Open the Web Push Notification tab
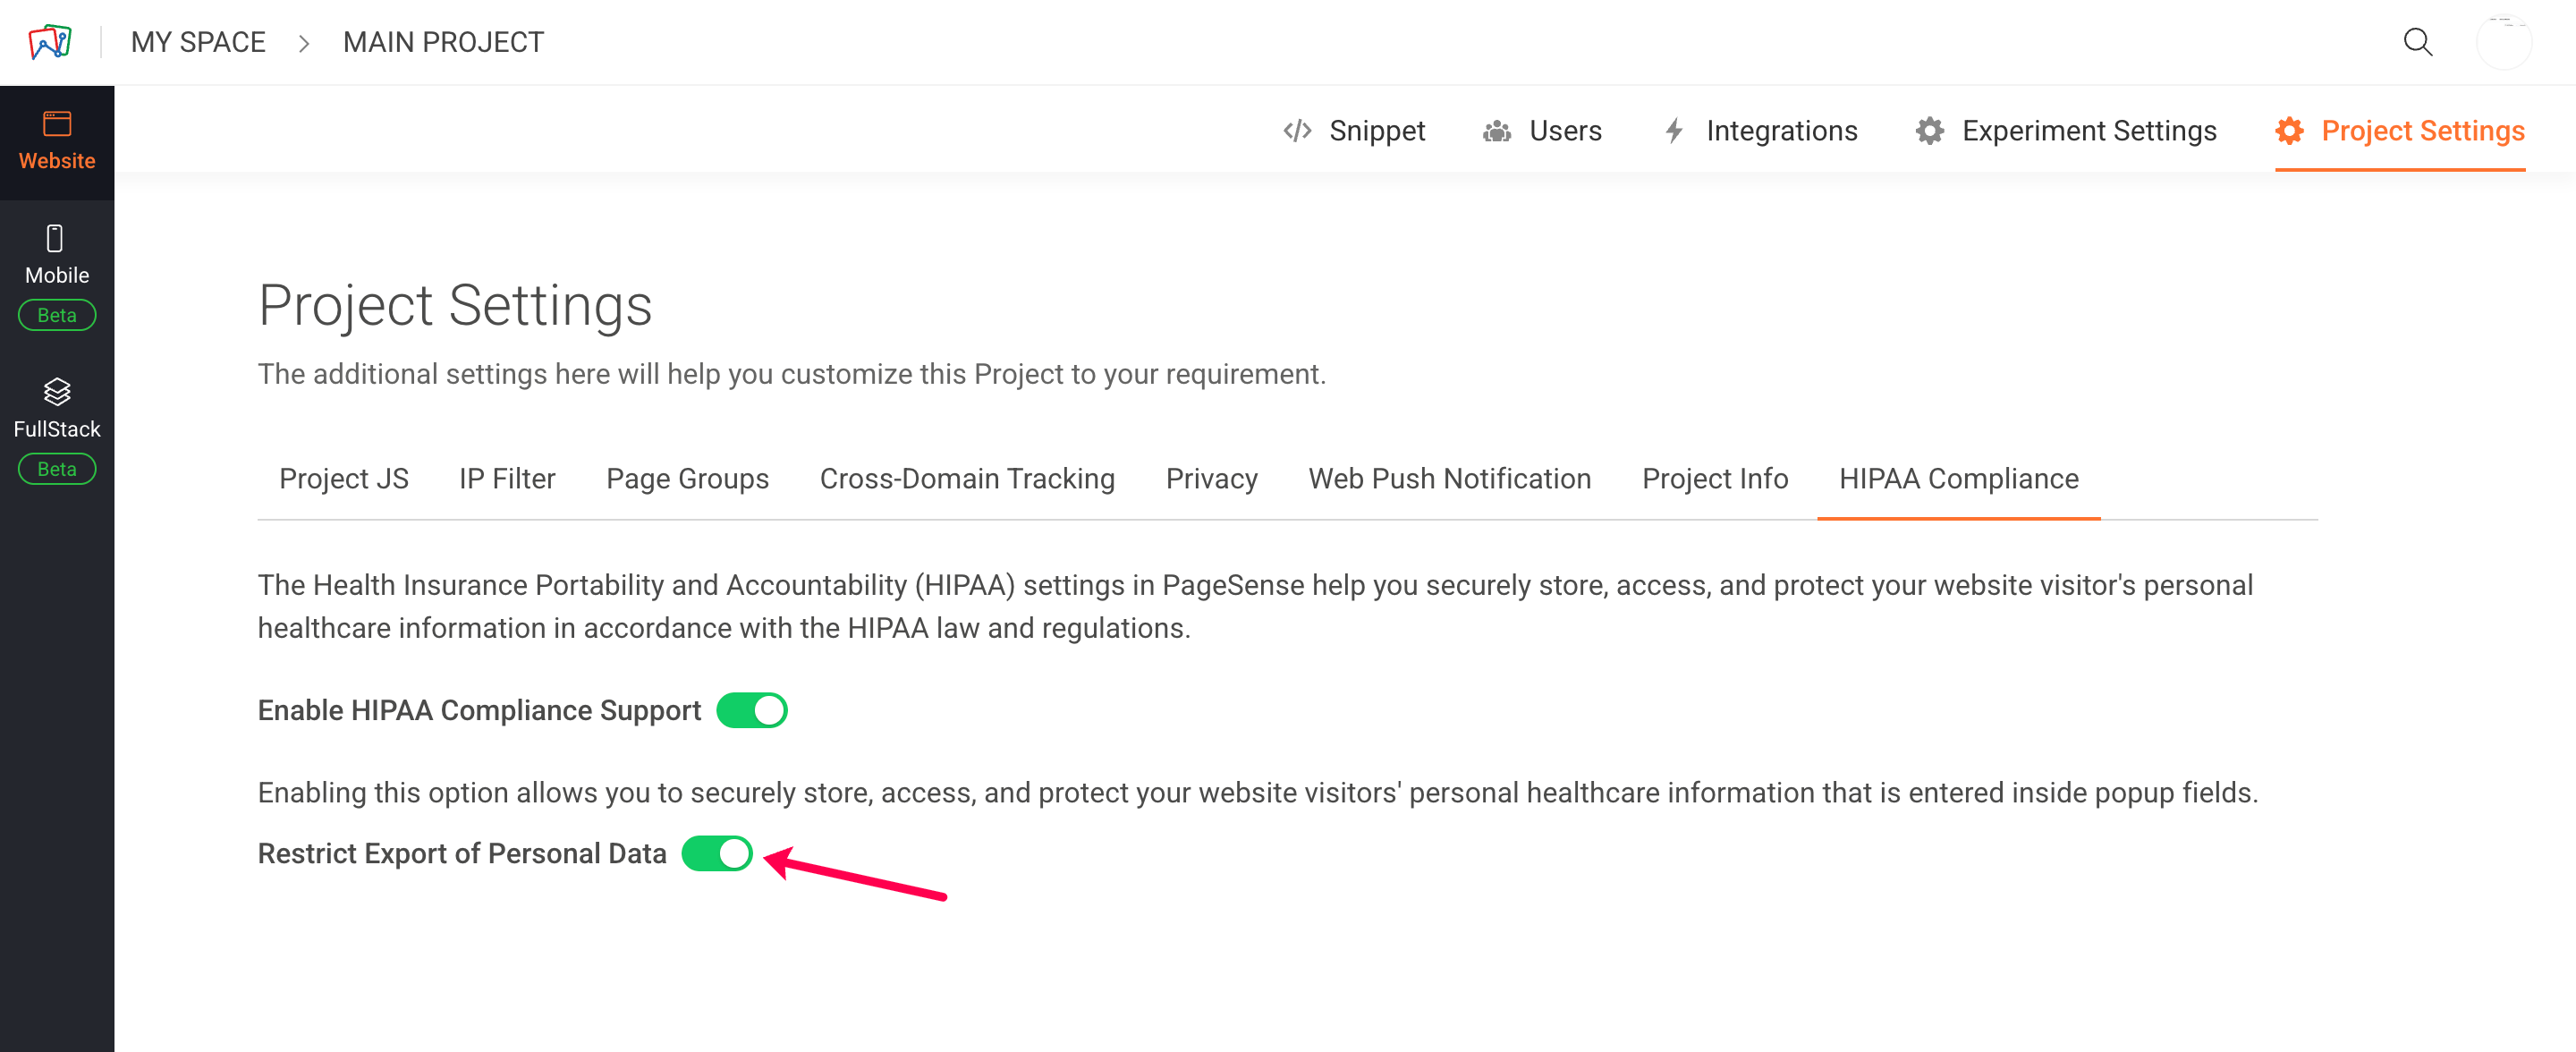The image size is (2576, 1052). pyautogui.click(x=1449, y=478)
